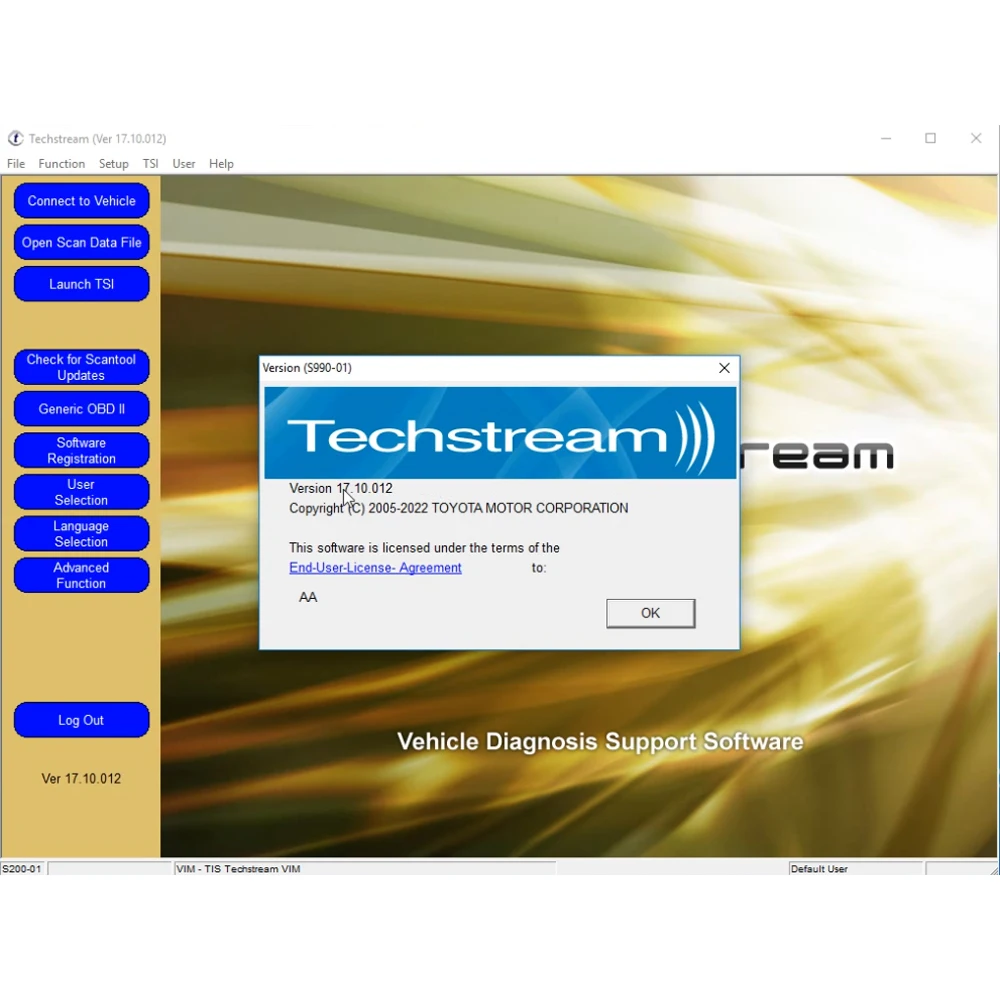
Task: Select Generic OBD II button
Action: [82, 409]
